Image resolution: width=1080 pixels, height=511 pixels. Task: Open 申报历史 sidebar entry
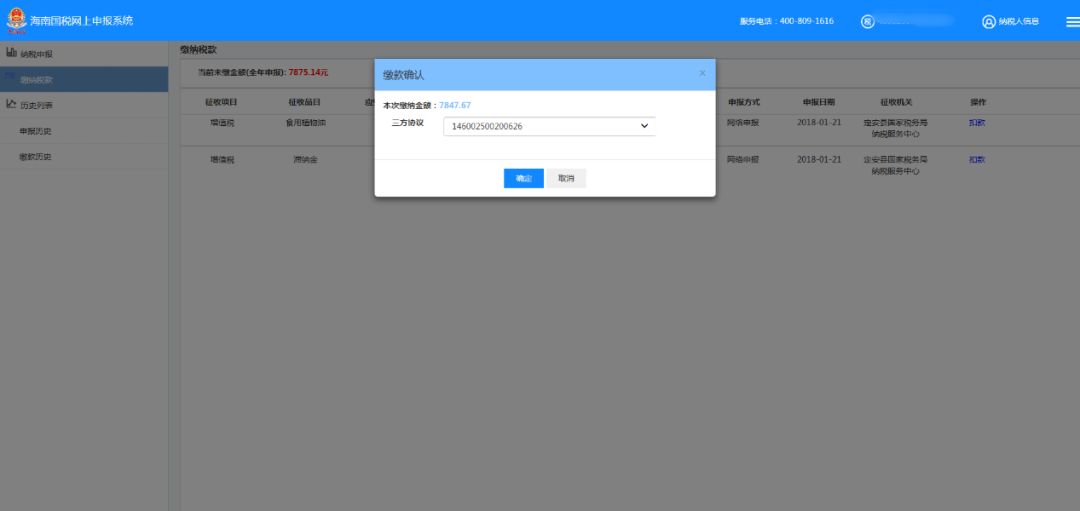click(x=84, y=131)
